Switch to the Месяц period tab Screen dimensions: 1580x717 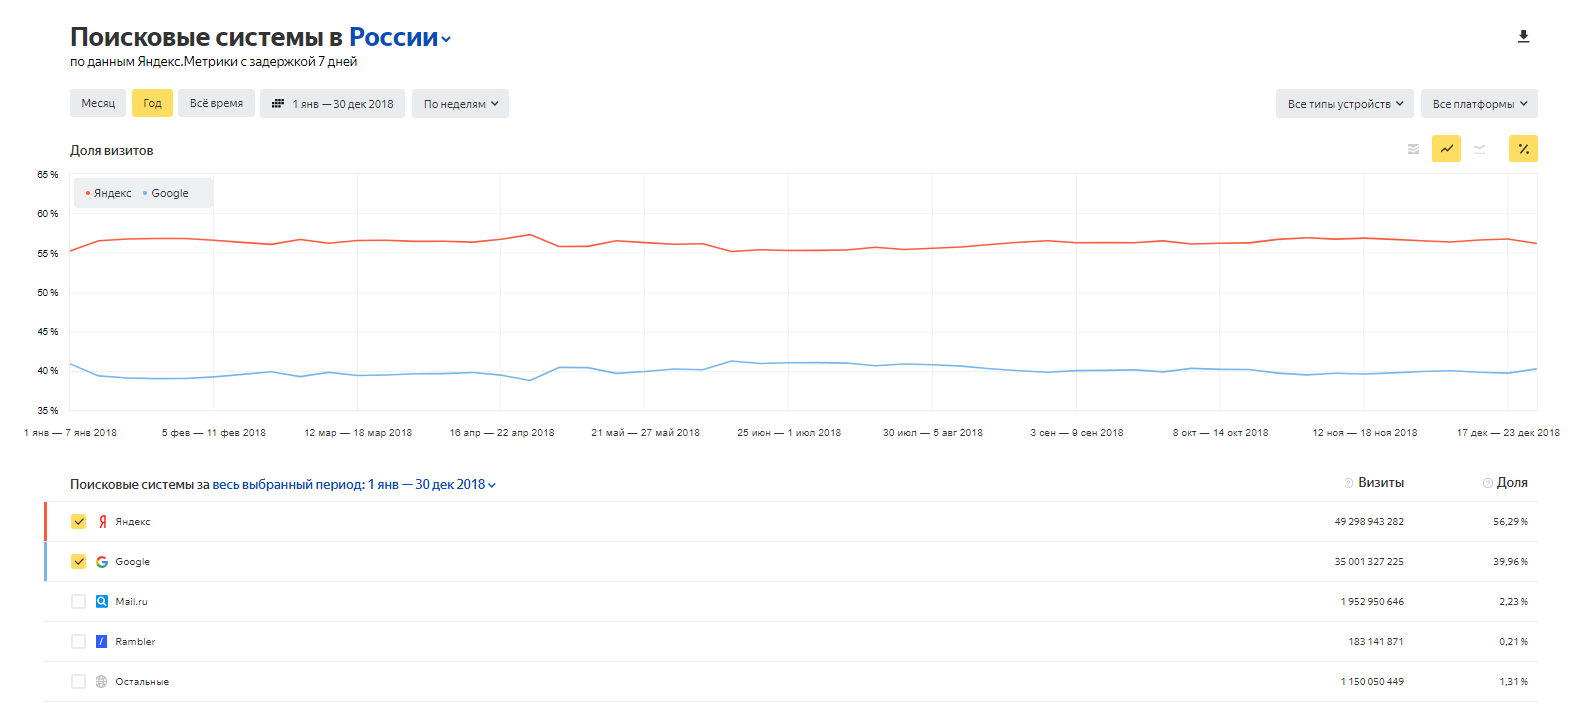click(98, 104)
